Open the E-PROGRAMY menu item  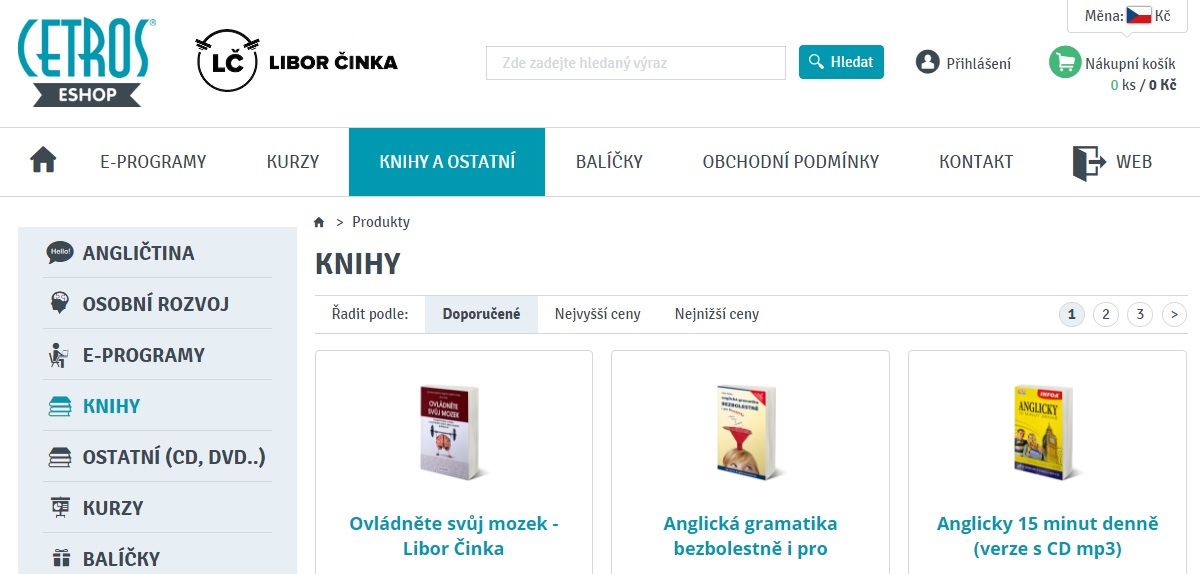153,161
